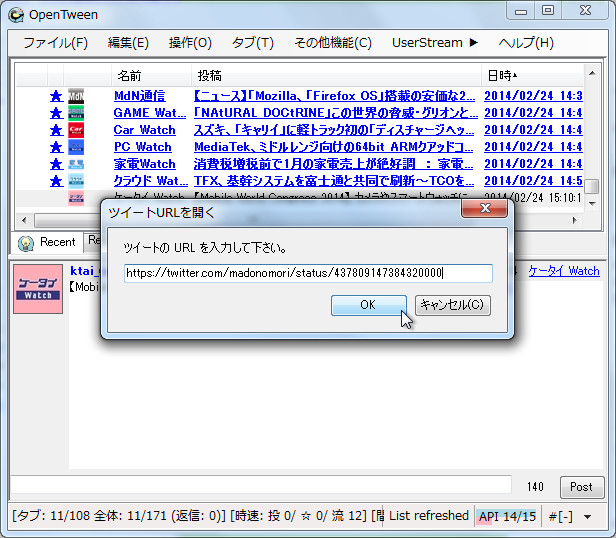
Task: Select the TFX 基幹システム post
Action: (334, 181)
